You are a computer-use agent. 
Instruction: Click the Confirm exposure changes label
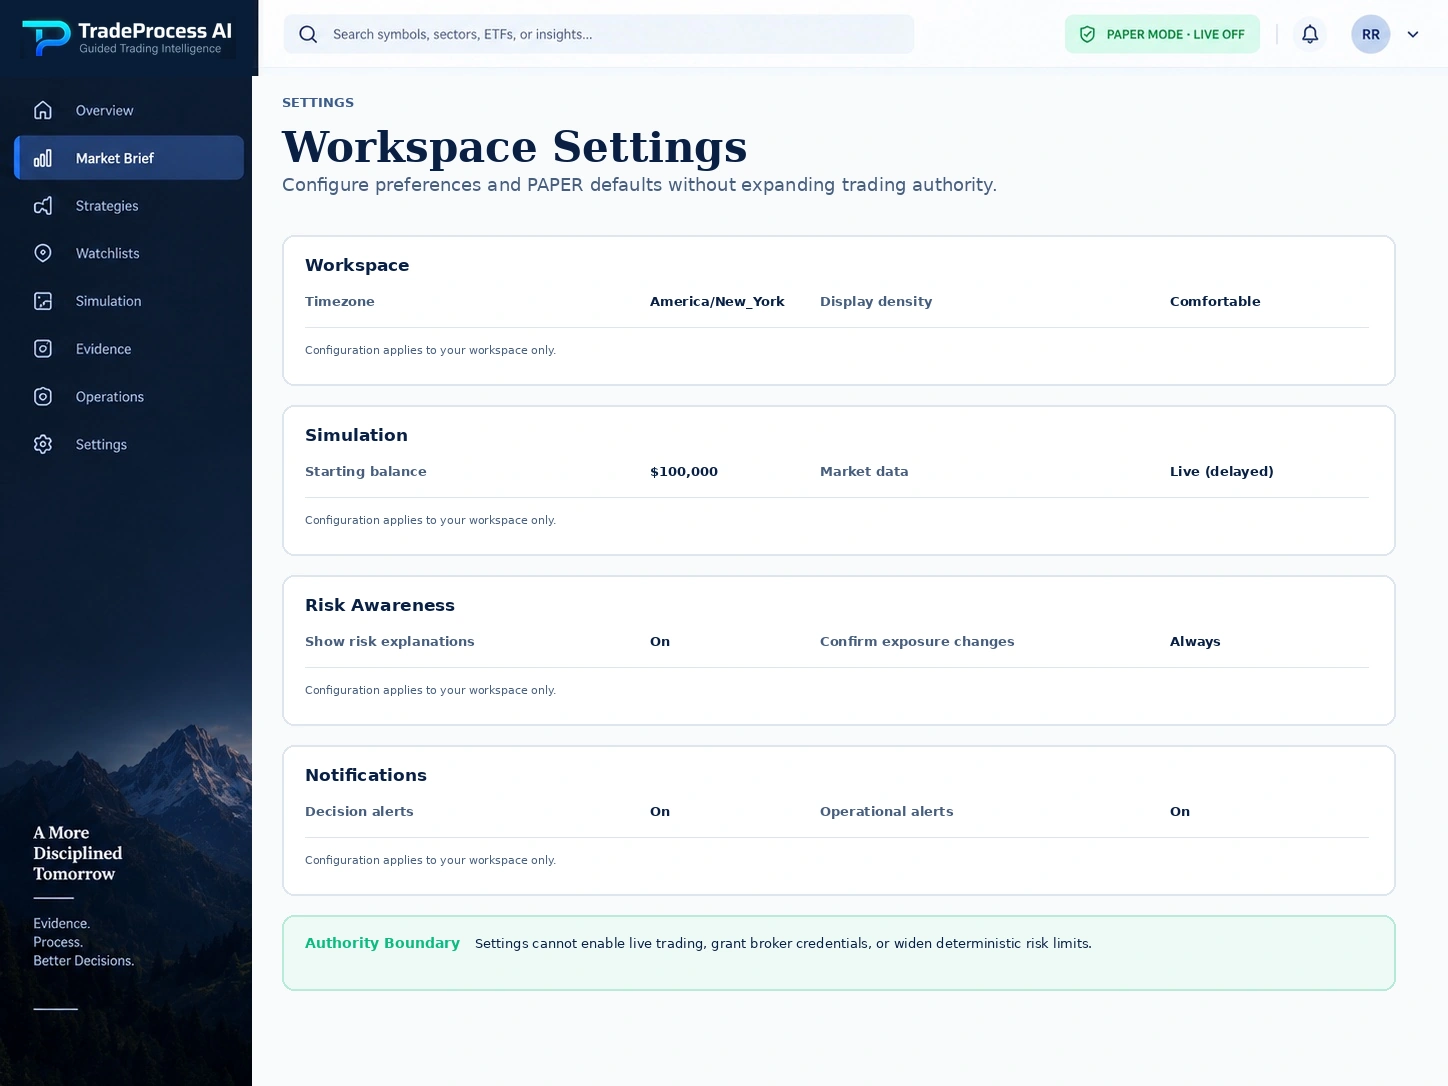pos(917,641)
